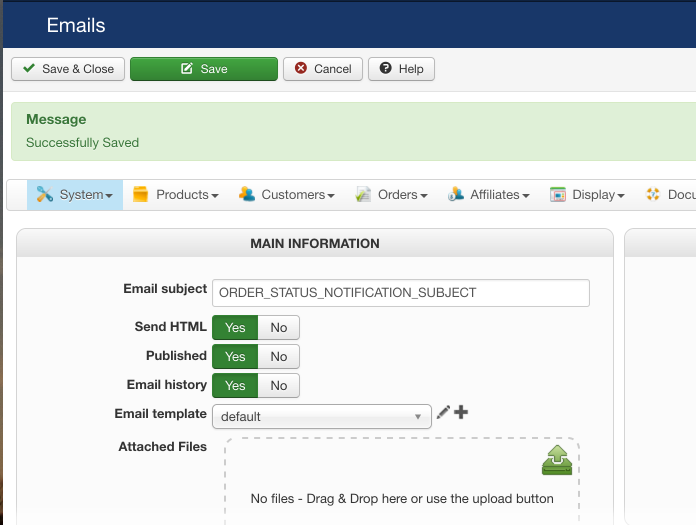Viewport: 696px width, 525px height.
Task: Click the edit icon on the Save button
Action: 187,68
